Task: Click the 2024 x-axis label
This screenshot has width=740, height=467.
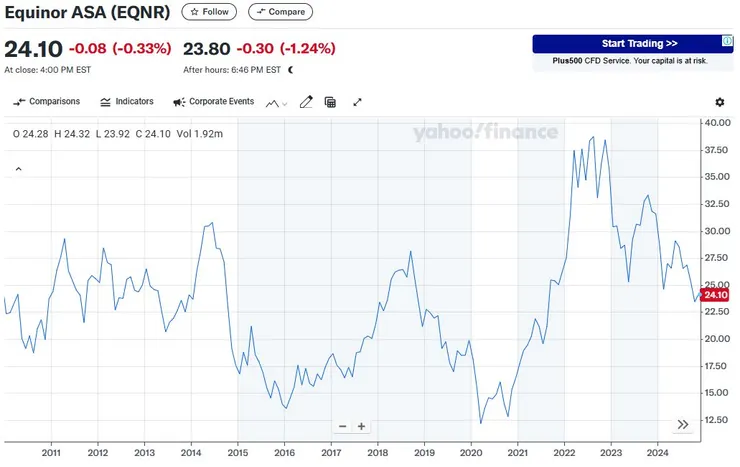Action: pos(657,453)
